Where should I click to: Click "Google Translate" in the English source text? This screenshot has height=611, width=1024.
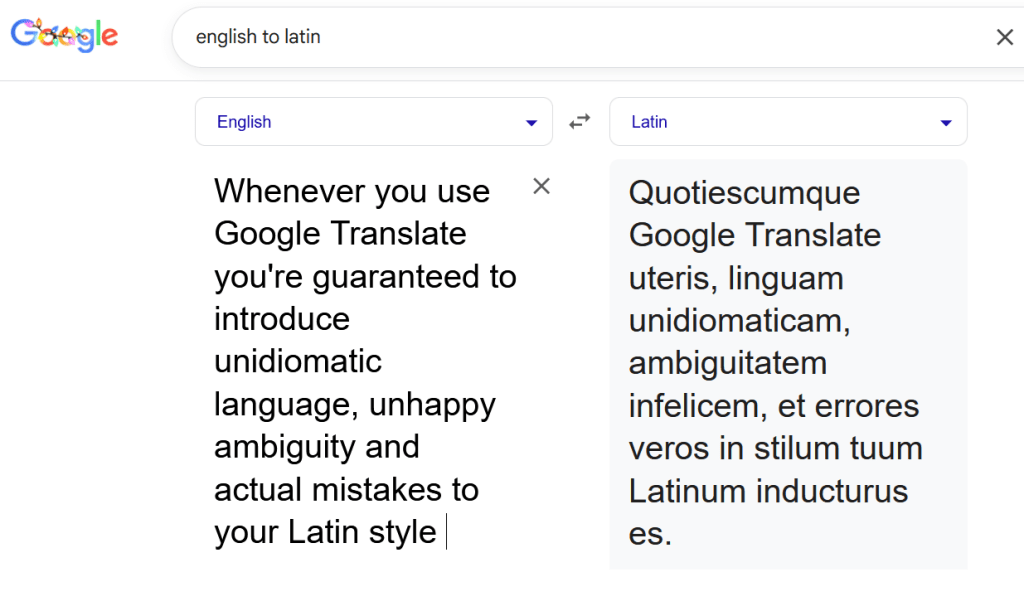[x=340, y=233]
